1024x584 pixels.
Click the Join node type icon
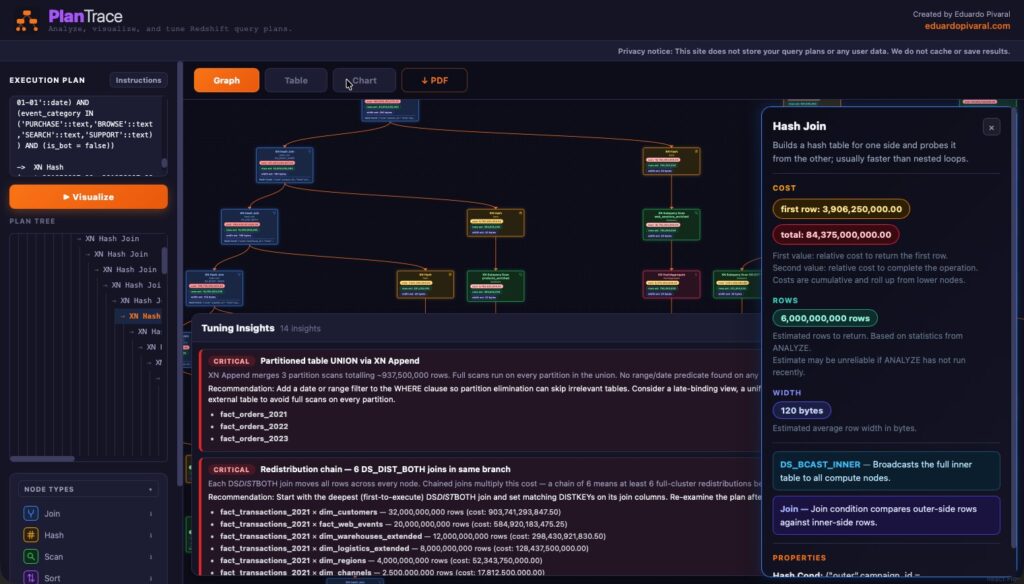point(31,513)
